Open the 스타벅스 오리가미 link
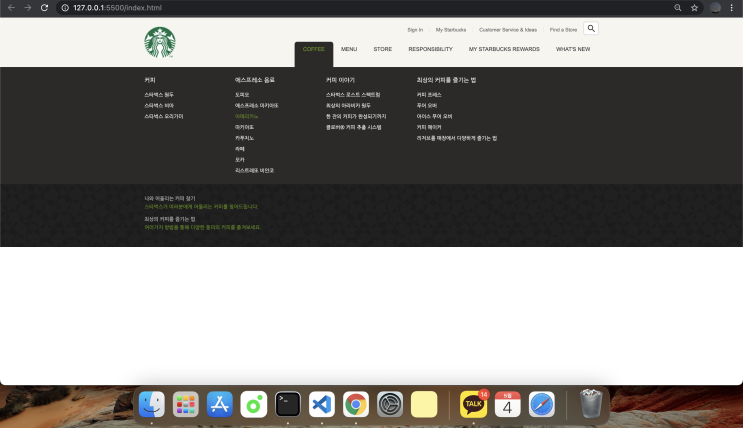Viewport: 743px width, 428px height. (164, 117)
